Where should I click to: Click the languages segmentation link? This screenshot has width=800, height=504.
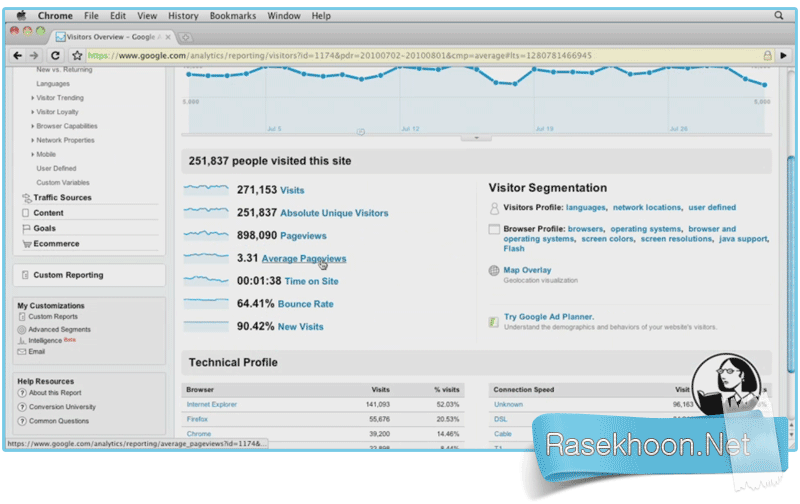coord(585,208)
